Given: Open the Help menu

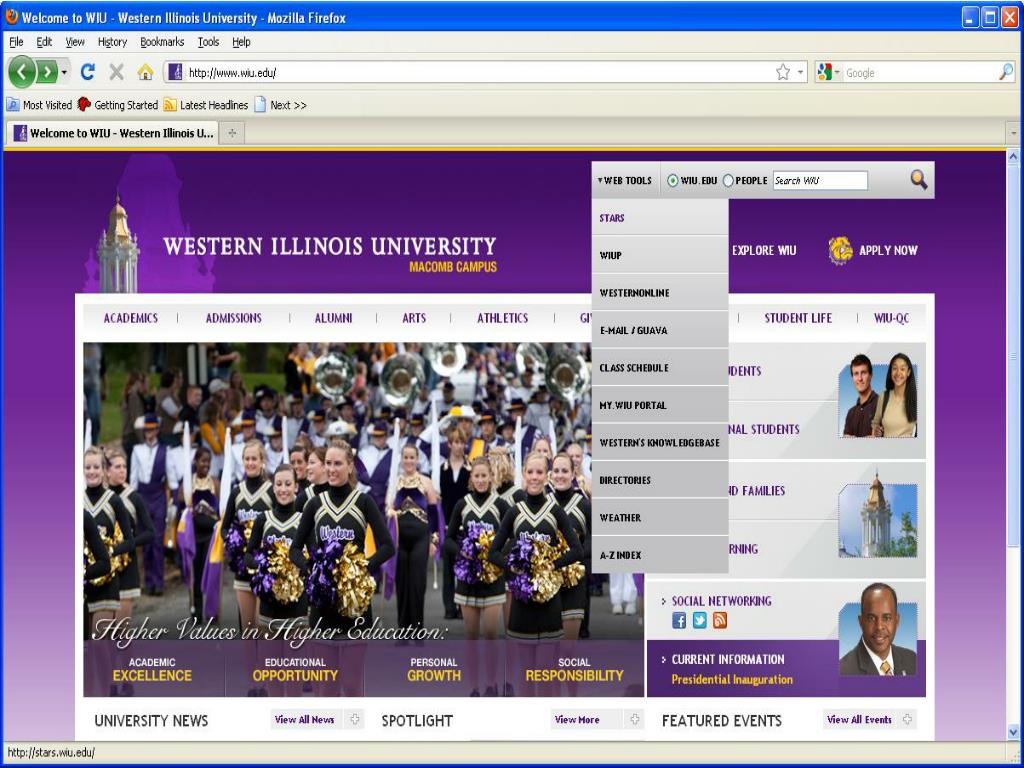Looking at the screenshot, I should tap(241, 42).
